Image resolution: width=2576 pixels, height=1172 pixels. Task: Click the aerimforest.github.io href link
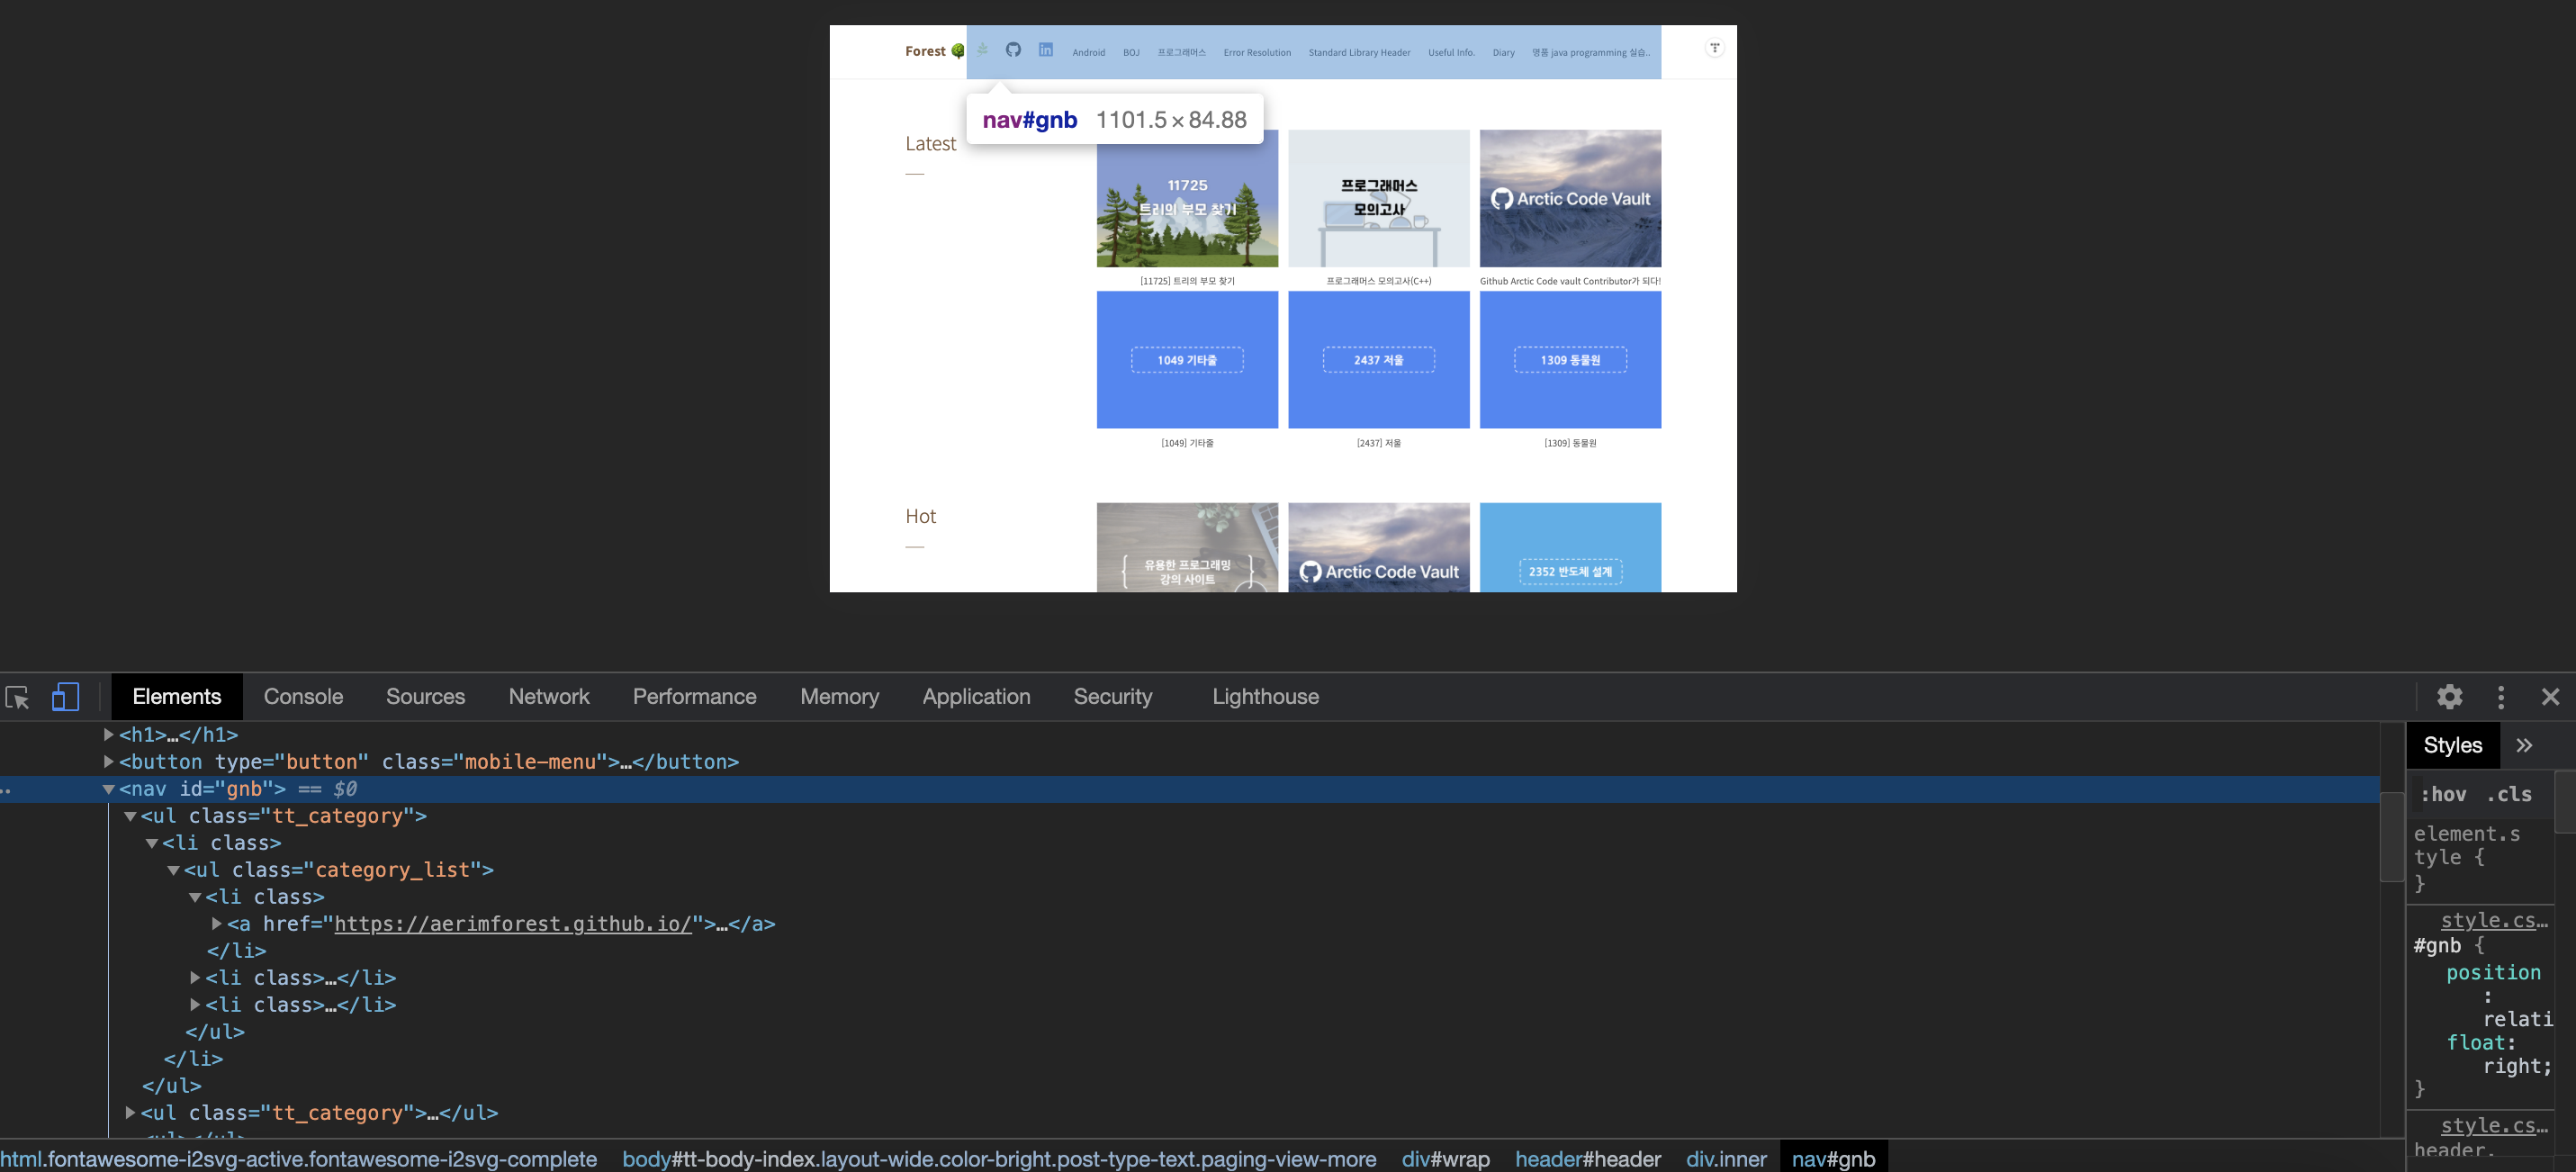point(512,924)
